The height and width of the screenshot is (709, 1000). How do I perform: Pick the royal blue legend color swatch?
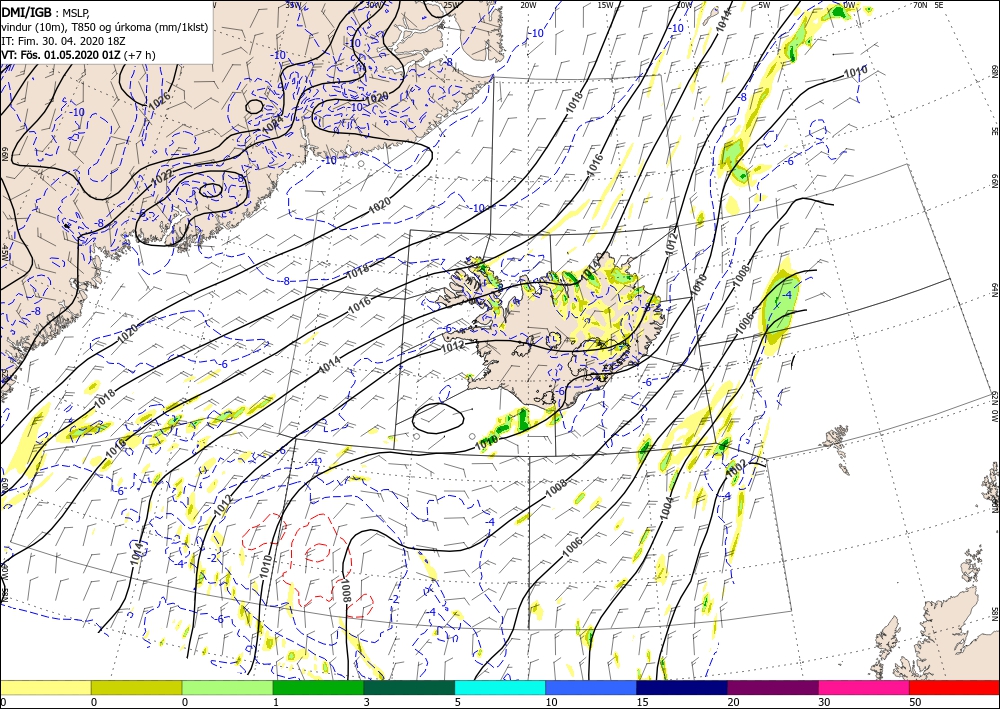pyautogui.click(x=591, y=687)
